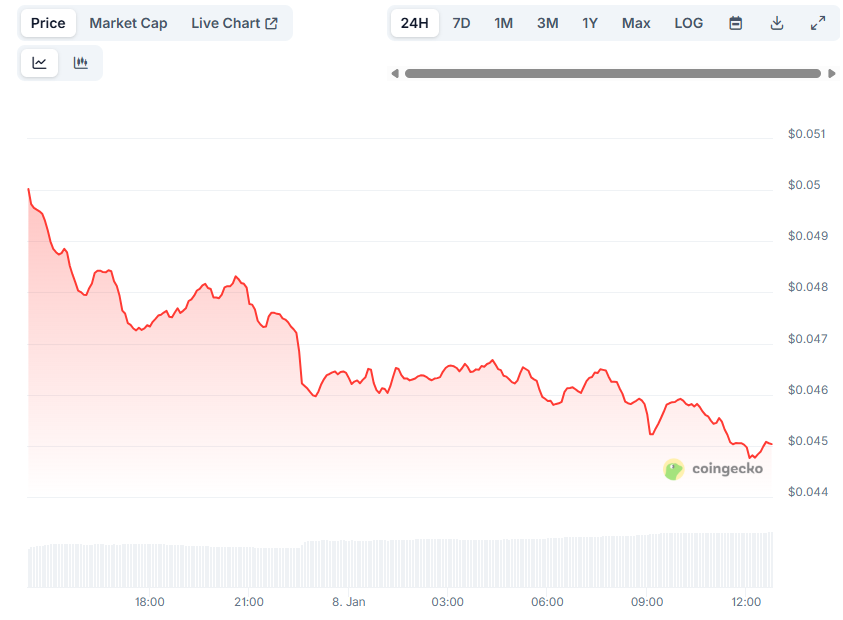Open Live Chart in new window

point(235,22)
